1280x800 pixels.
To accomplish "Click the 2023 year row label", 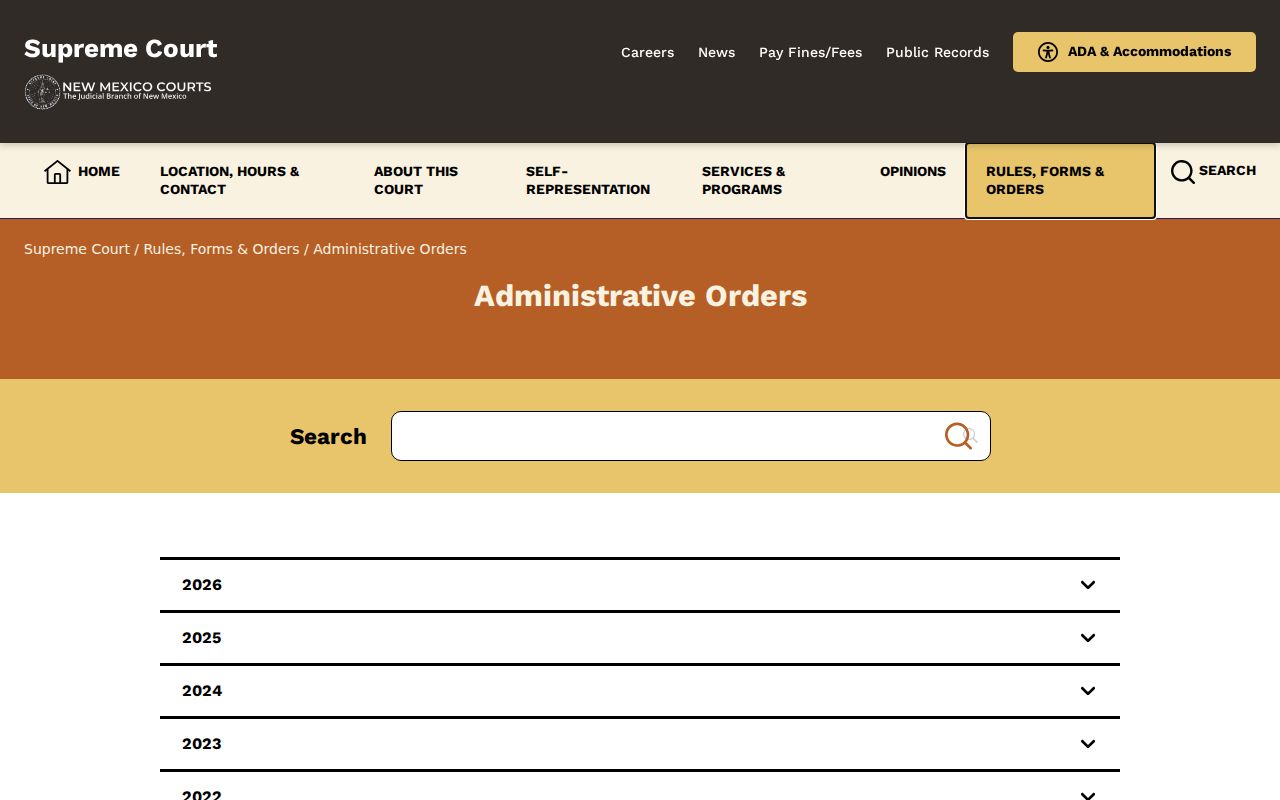I will [202, 744].
